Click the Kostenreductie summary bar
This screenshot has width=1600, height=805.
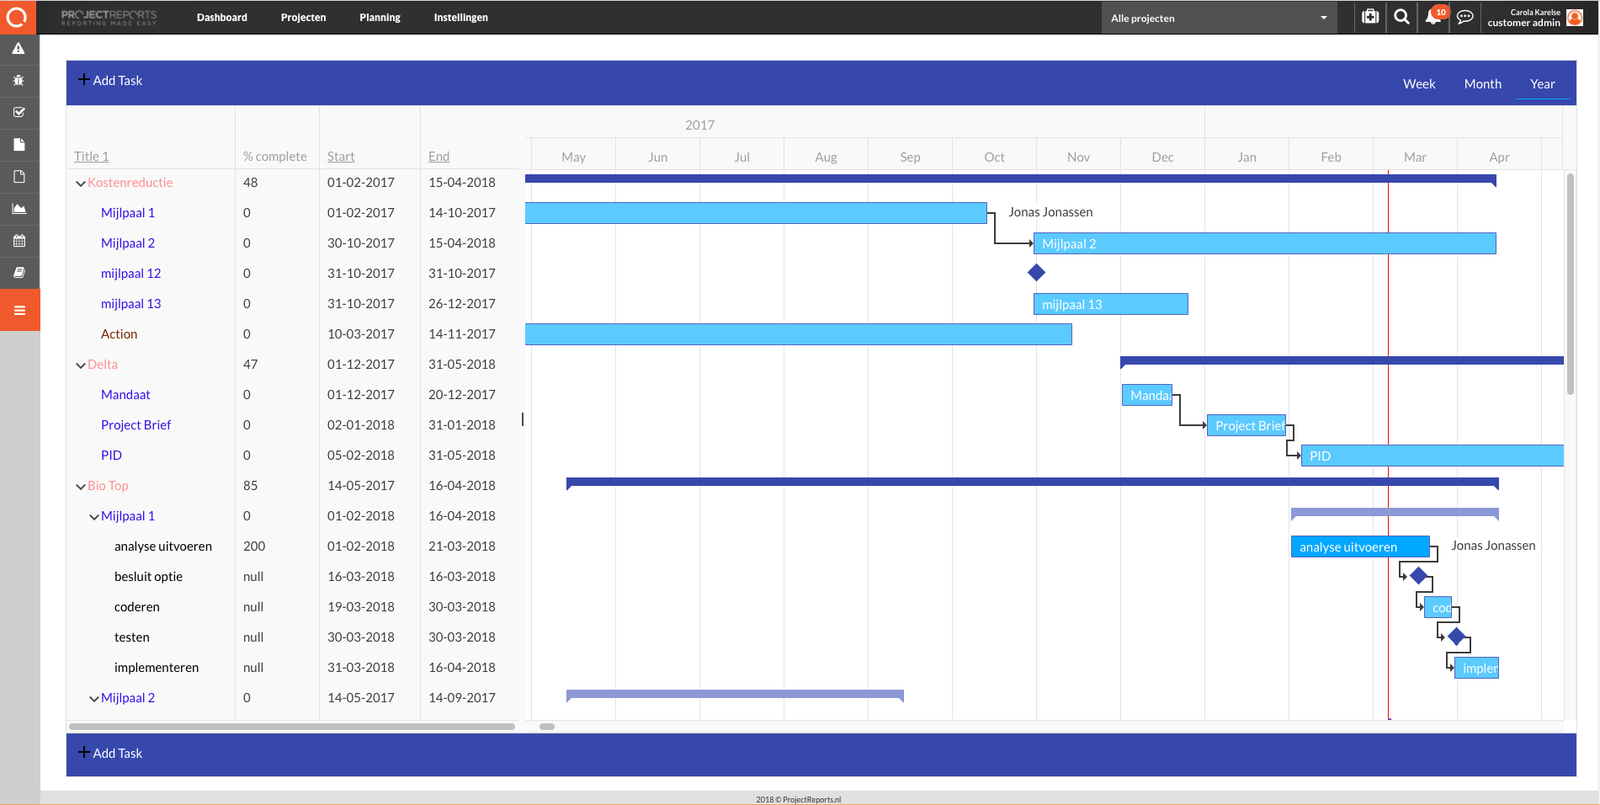tap(1010, 179)
